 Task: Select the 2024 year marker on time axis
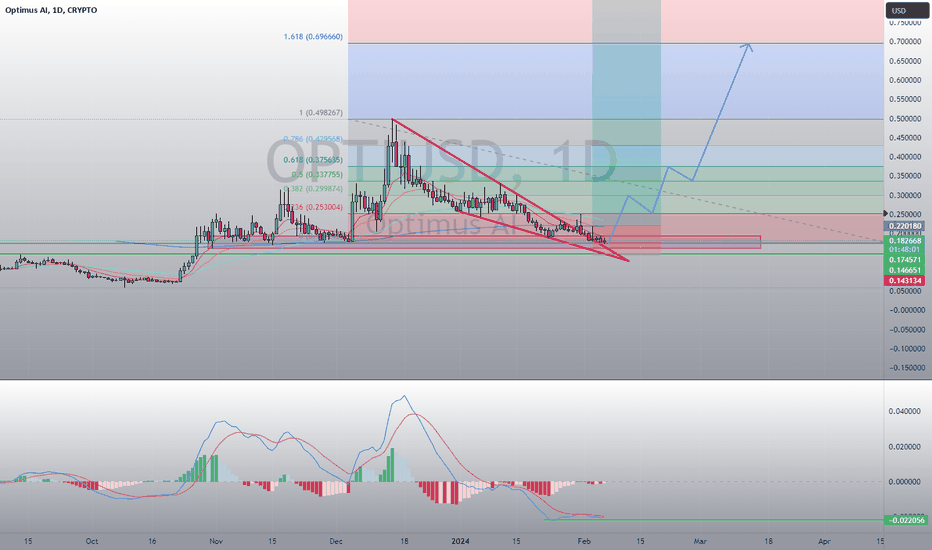[x=460, y=541]
